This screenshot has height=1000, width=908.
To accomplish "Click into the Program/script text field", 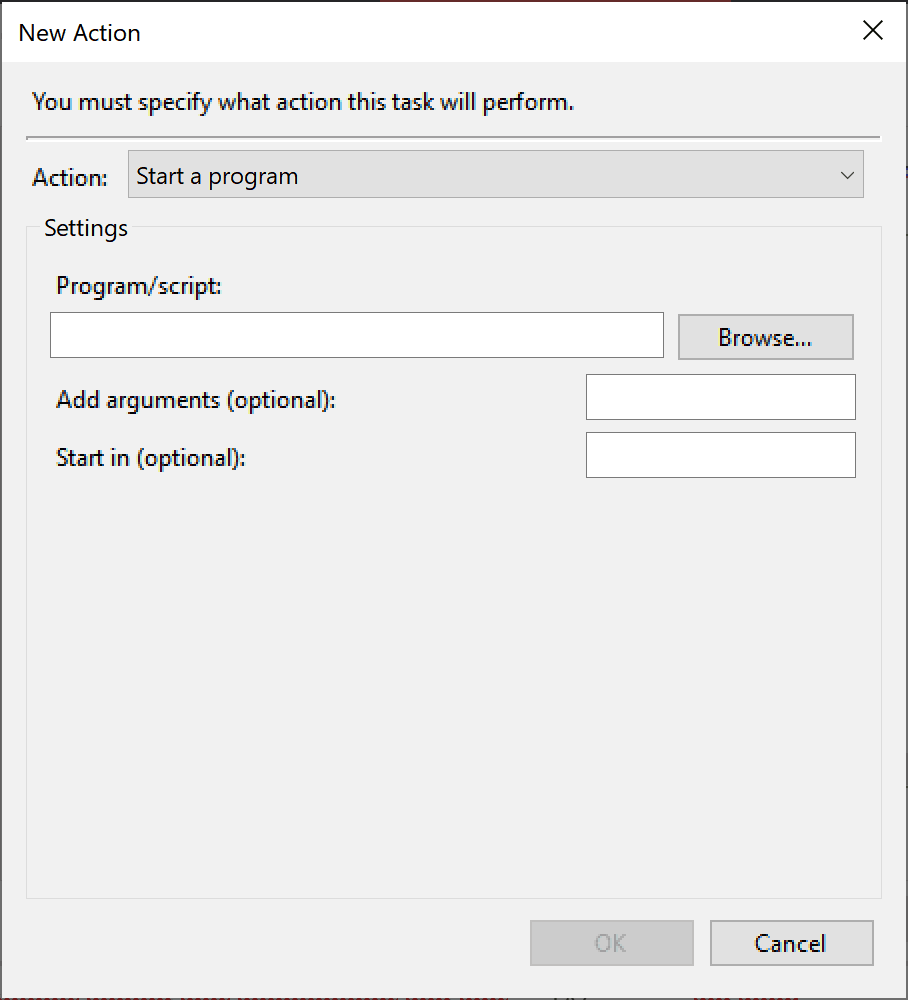I will 356,335.
